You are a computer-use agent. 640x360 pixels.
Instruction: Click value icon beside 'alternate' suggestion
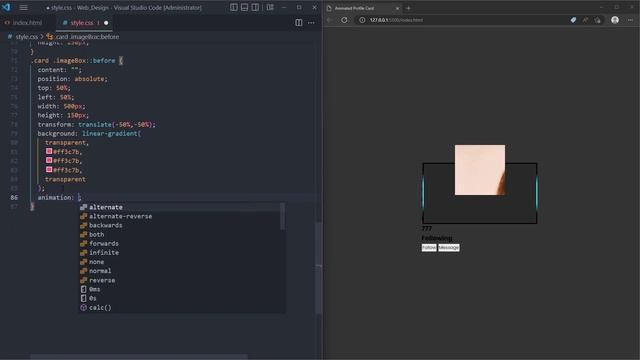(x=84, y=207)
